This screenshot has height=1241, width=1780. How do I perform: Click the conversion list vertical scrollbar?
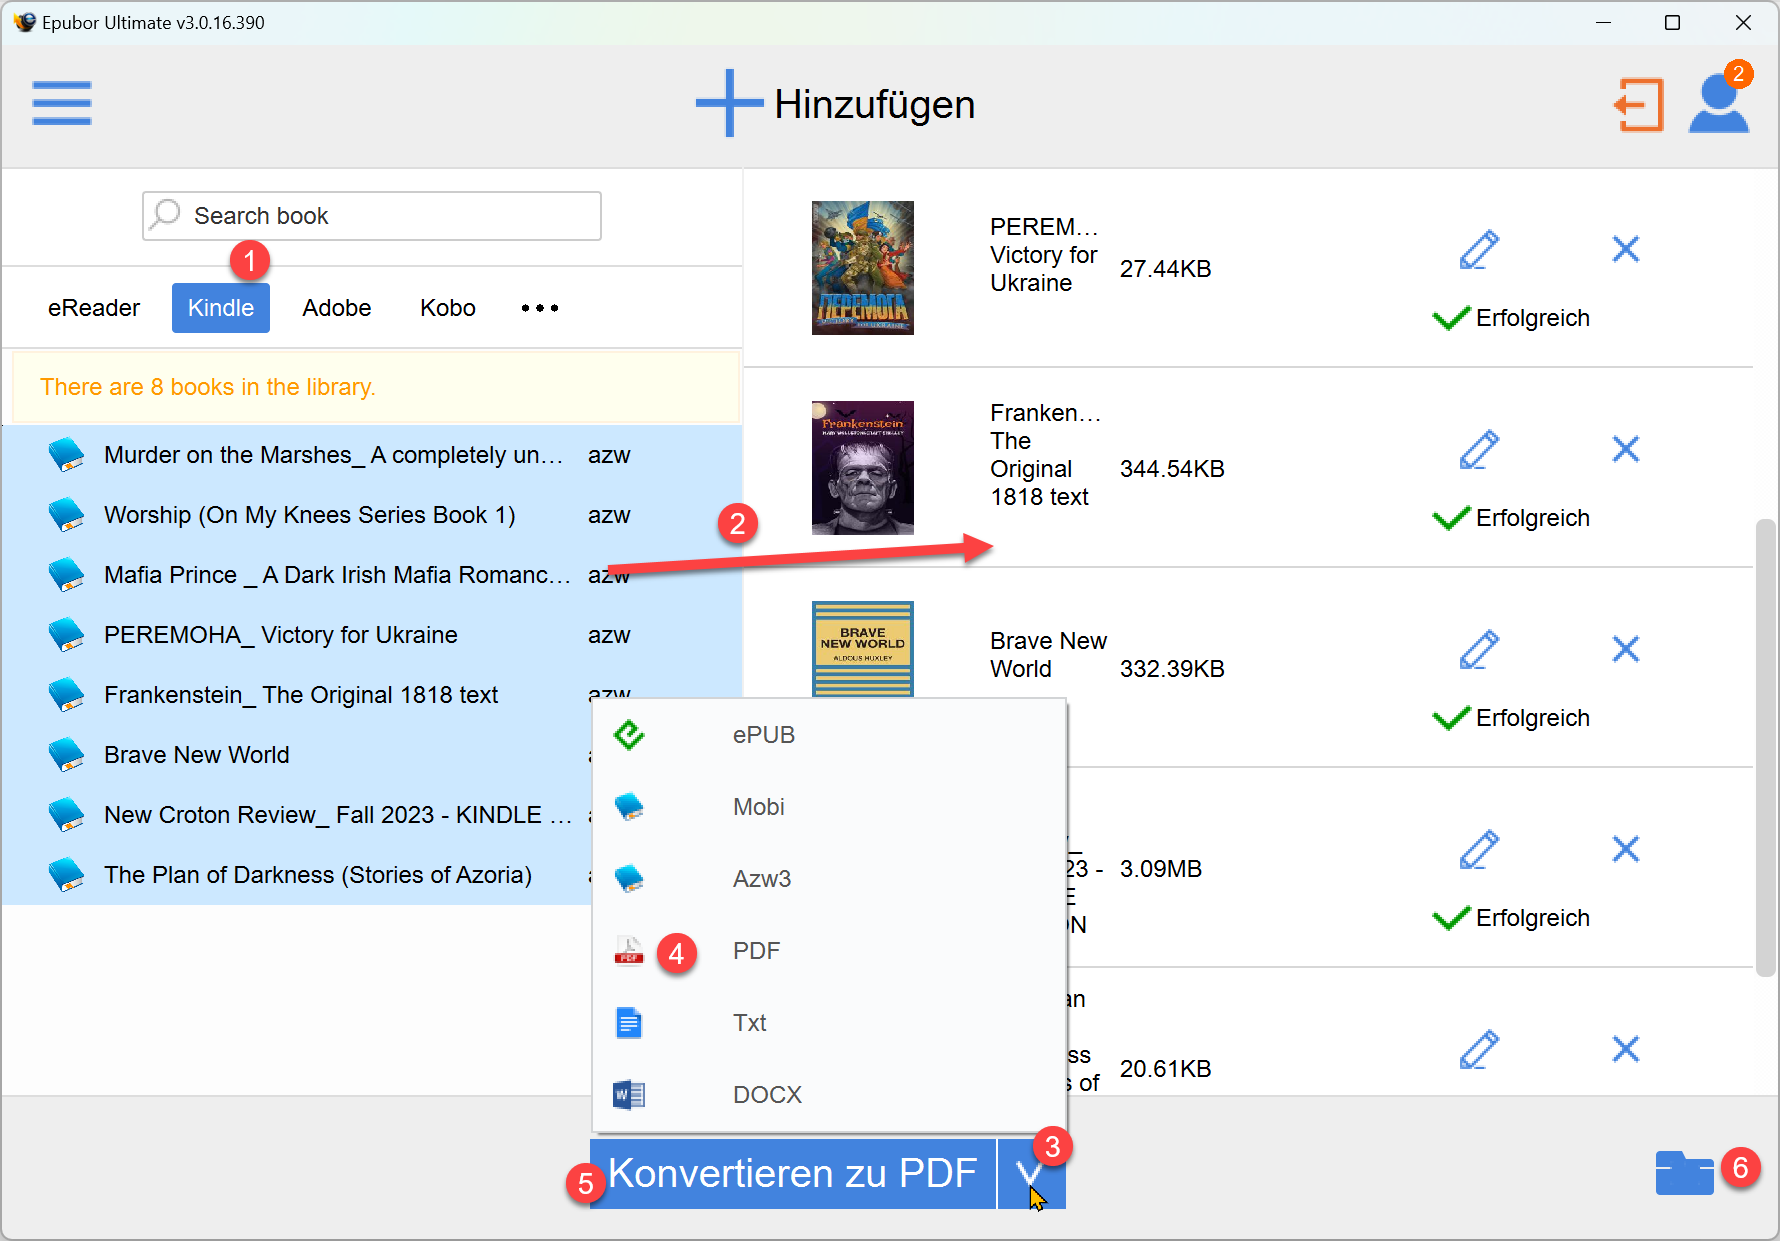[1767, 747]
